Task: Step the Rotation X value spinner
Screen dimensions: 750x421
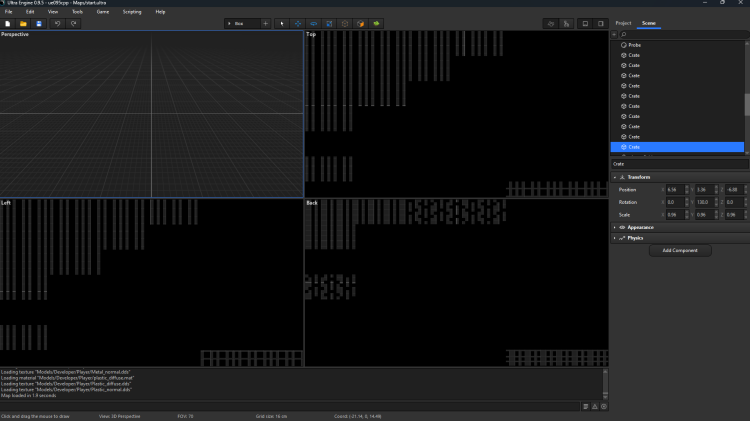Action: pos(687,202)
